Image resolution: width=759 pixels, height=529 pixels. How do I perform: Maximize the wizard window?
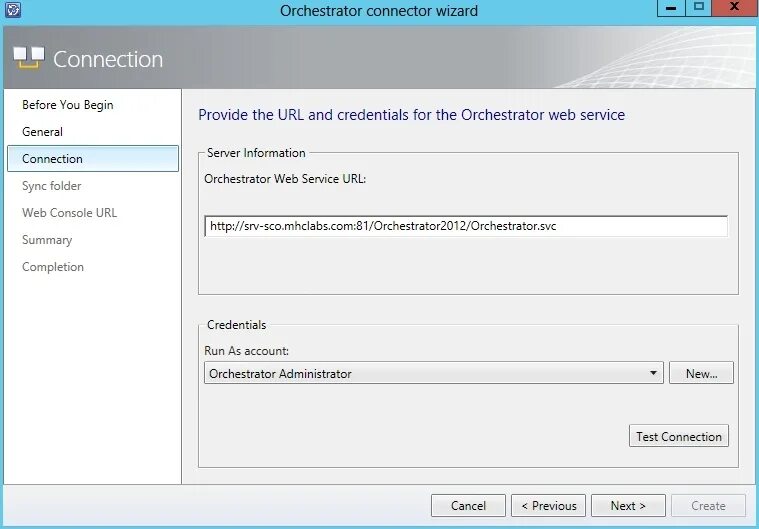pyautogui.click(x=698, y=8)
